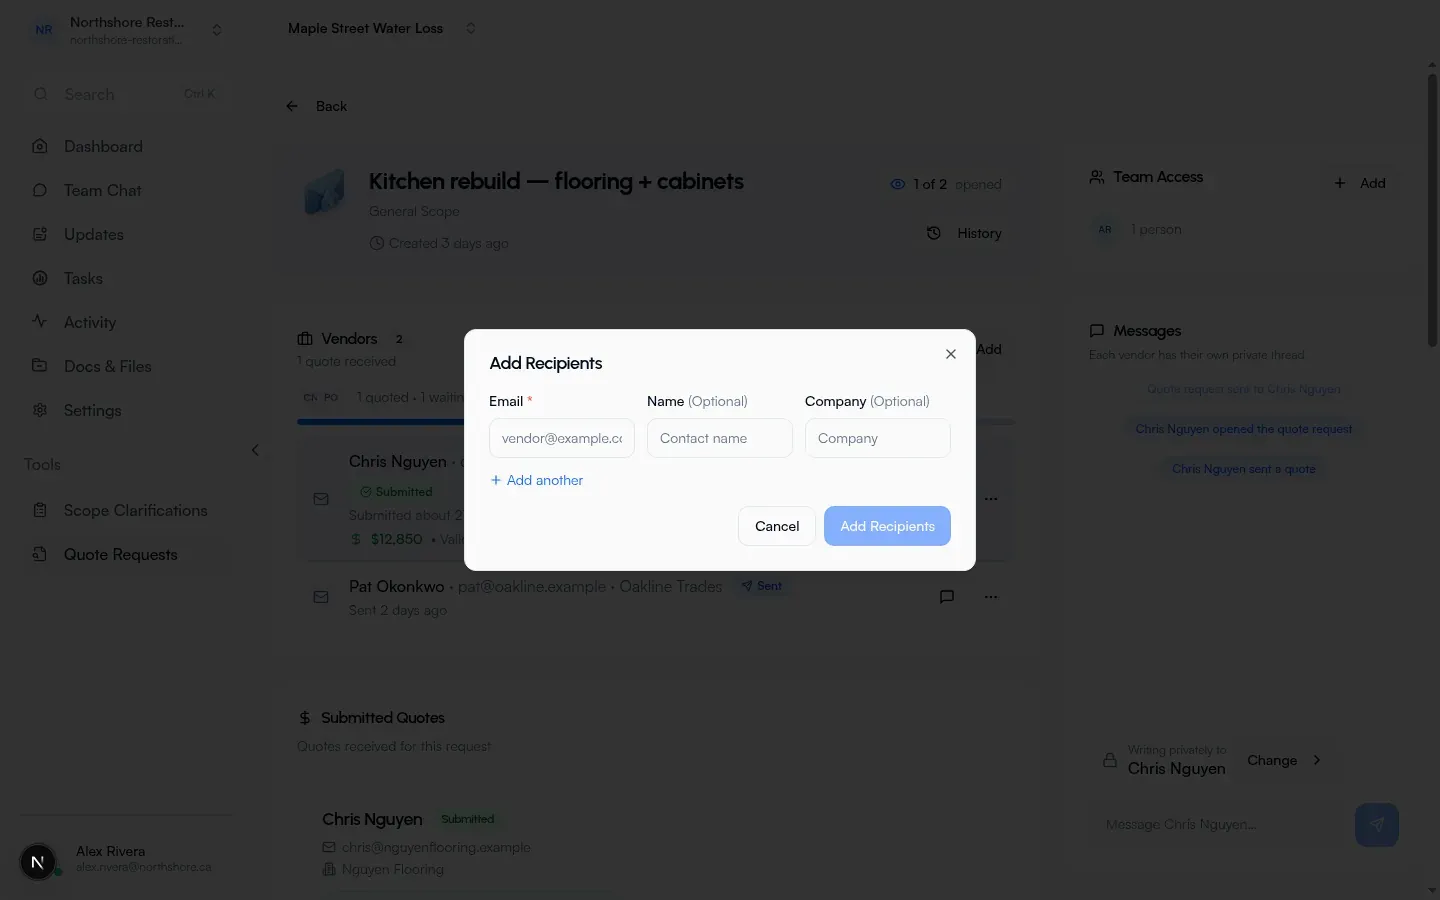Click the Team Access people icon

click(1097, 177)
